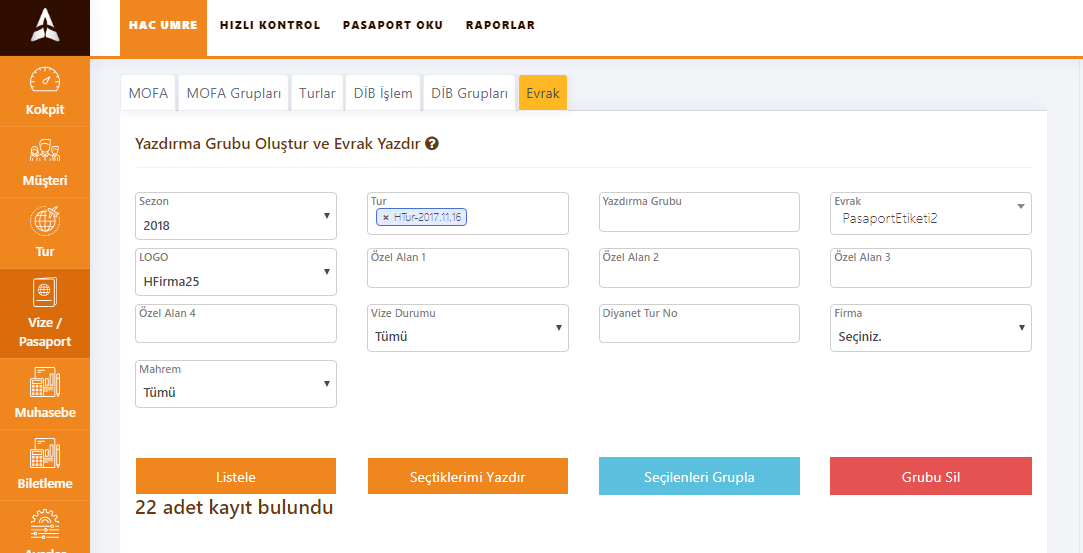Open the settings gear sidebar item

[45, 527]
